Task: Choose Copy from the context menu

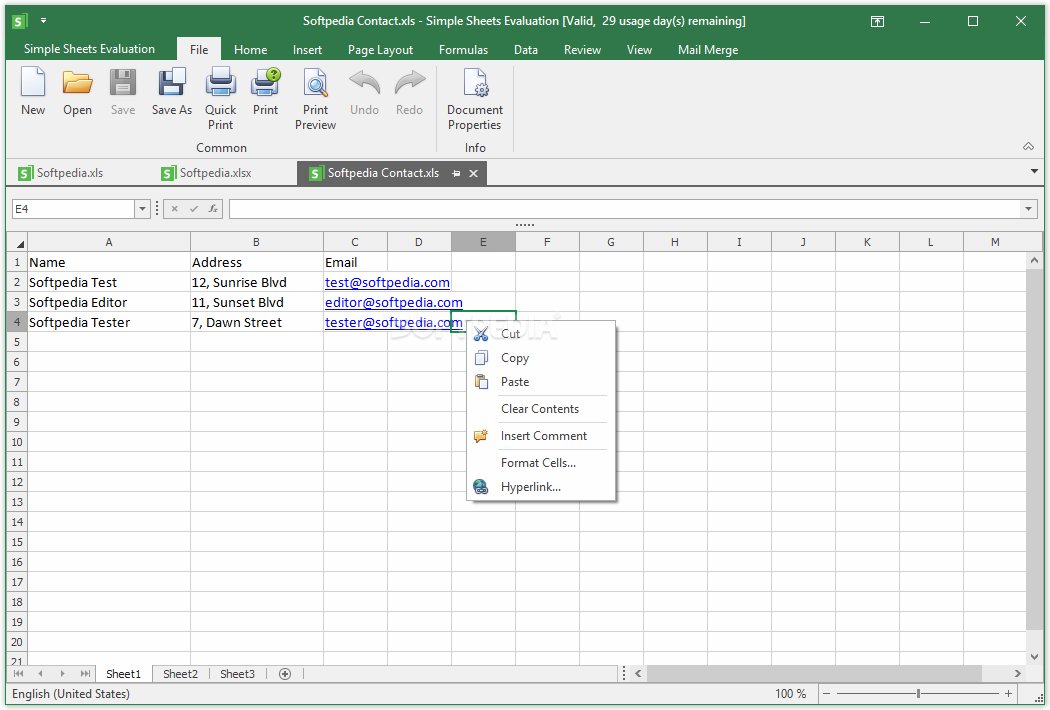Action: (541, 358)
